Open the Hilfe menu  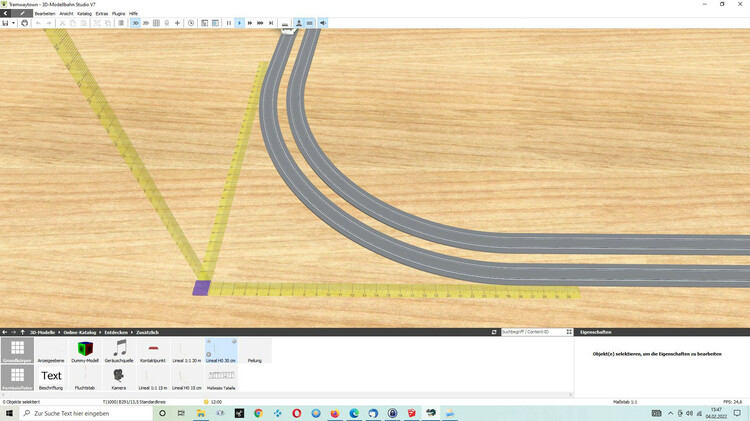point(133,13)
